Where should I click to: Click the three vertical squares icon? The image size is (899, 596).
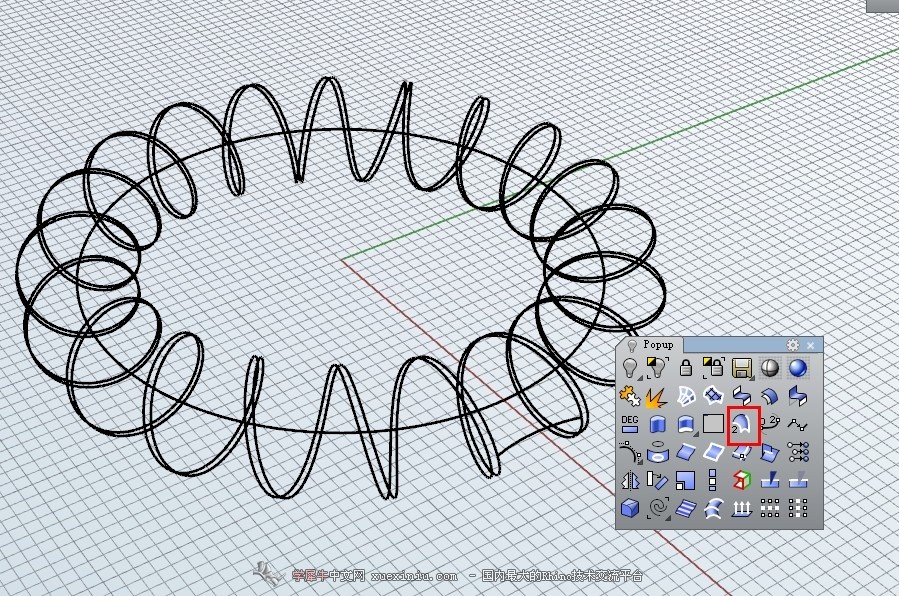[x=713, y=480]
